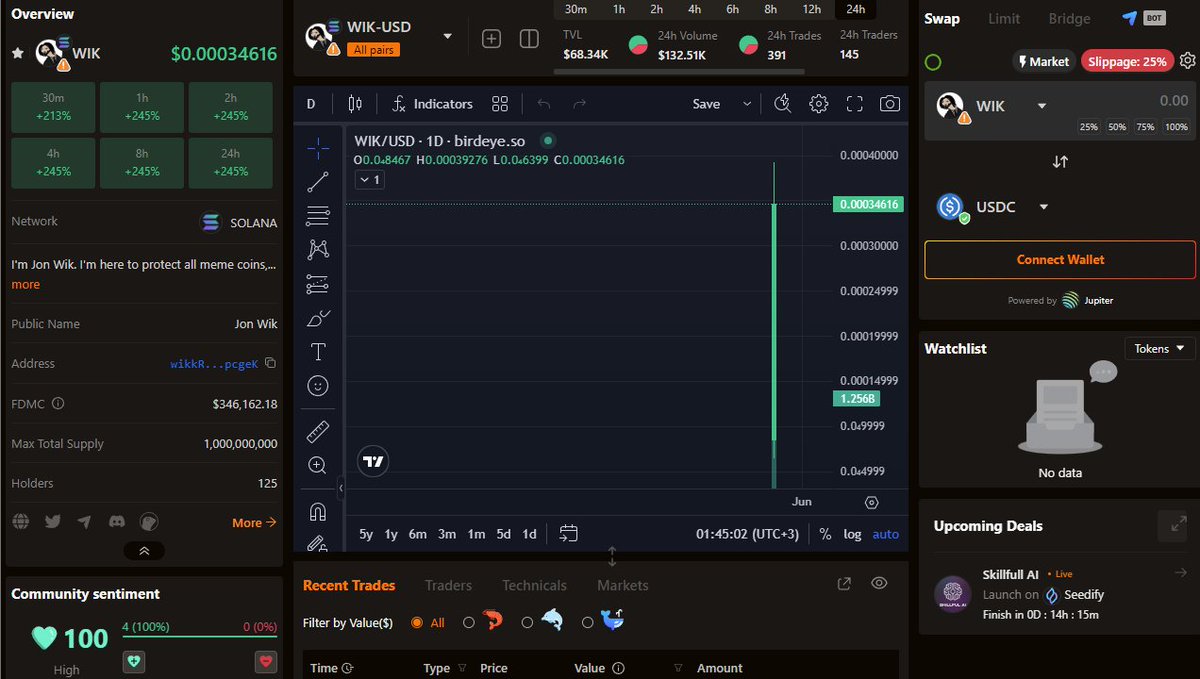This screenshot has height=679, width=1200.
Task: Add WIK to favorites with star
Action: (x=17, y=53)
